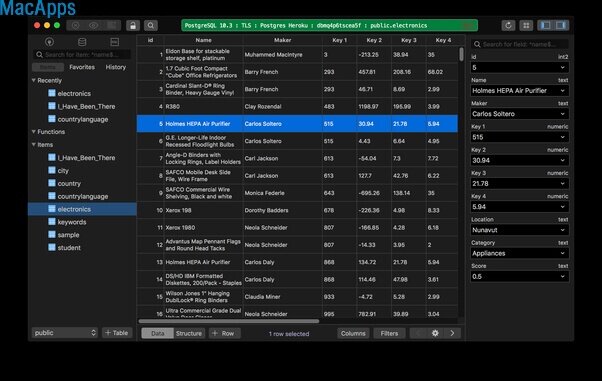The height and width of the screenshot is (381, 602).
Task: Click the + Table button
Action: click(117, 333)
